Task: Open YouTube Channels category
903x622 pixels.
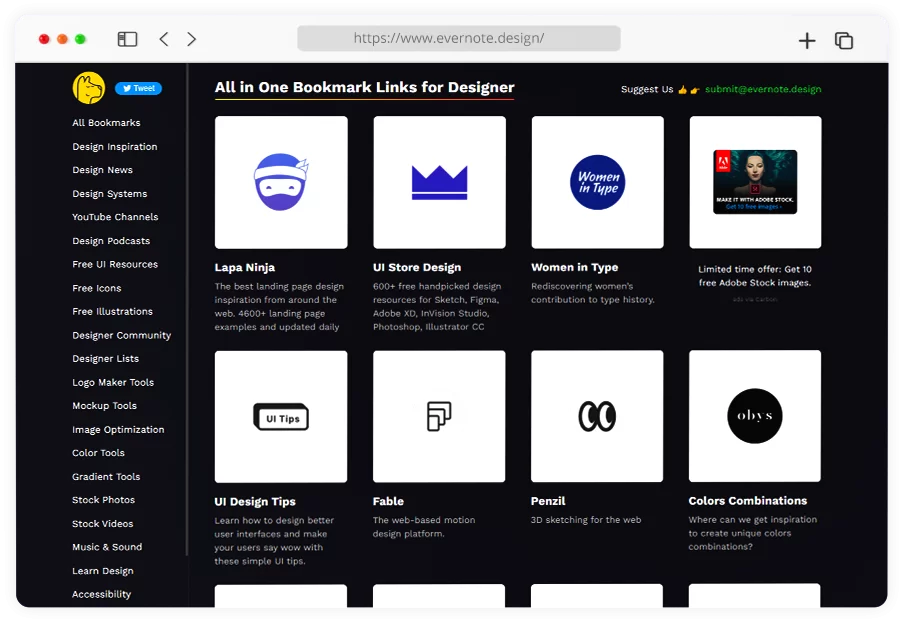Action: (x=115, y=217)
